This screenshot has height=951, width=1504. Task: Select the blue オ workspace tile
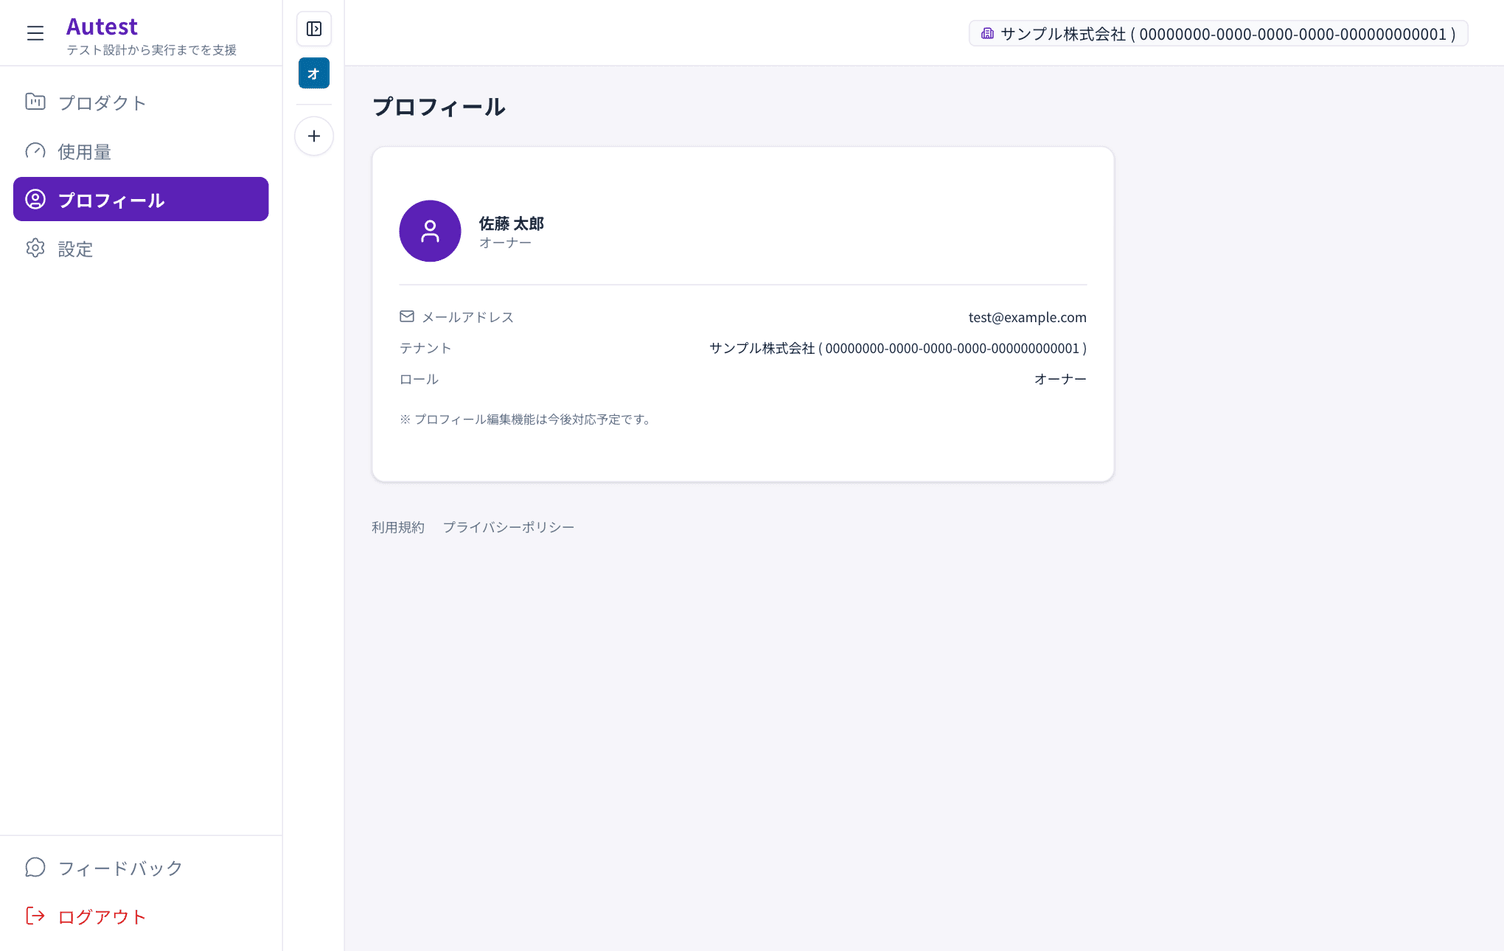pos(314,73)
